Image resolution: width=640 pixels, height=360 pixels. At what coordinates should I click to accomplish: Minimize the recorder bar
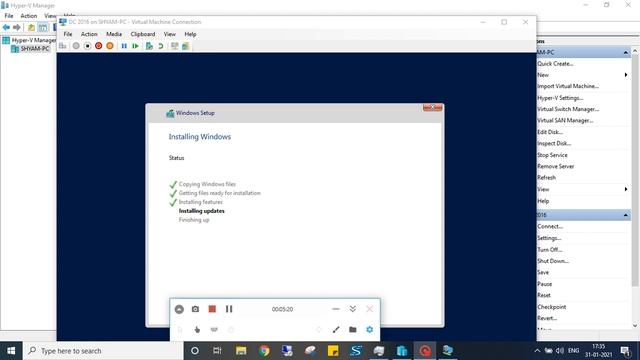[x=336, y=309]
